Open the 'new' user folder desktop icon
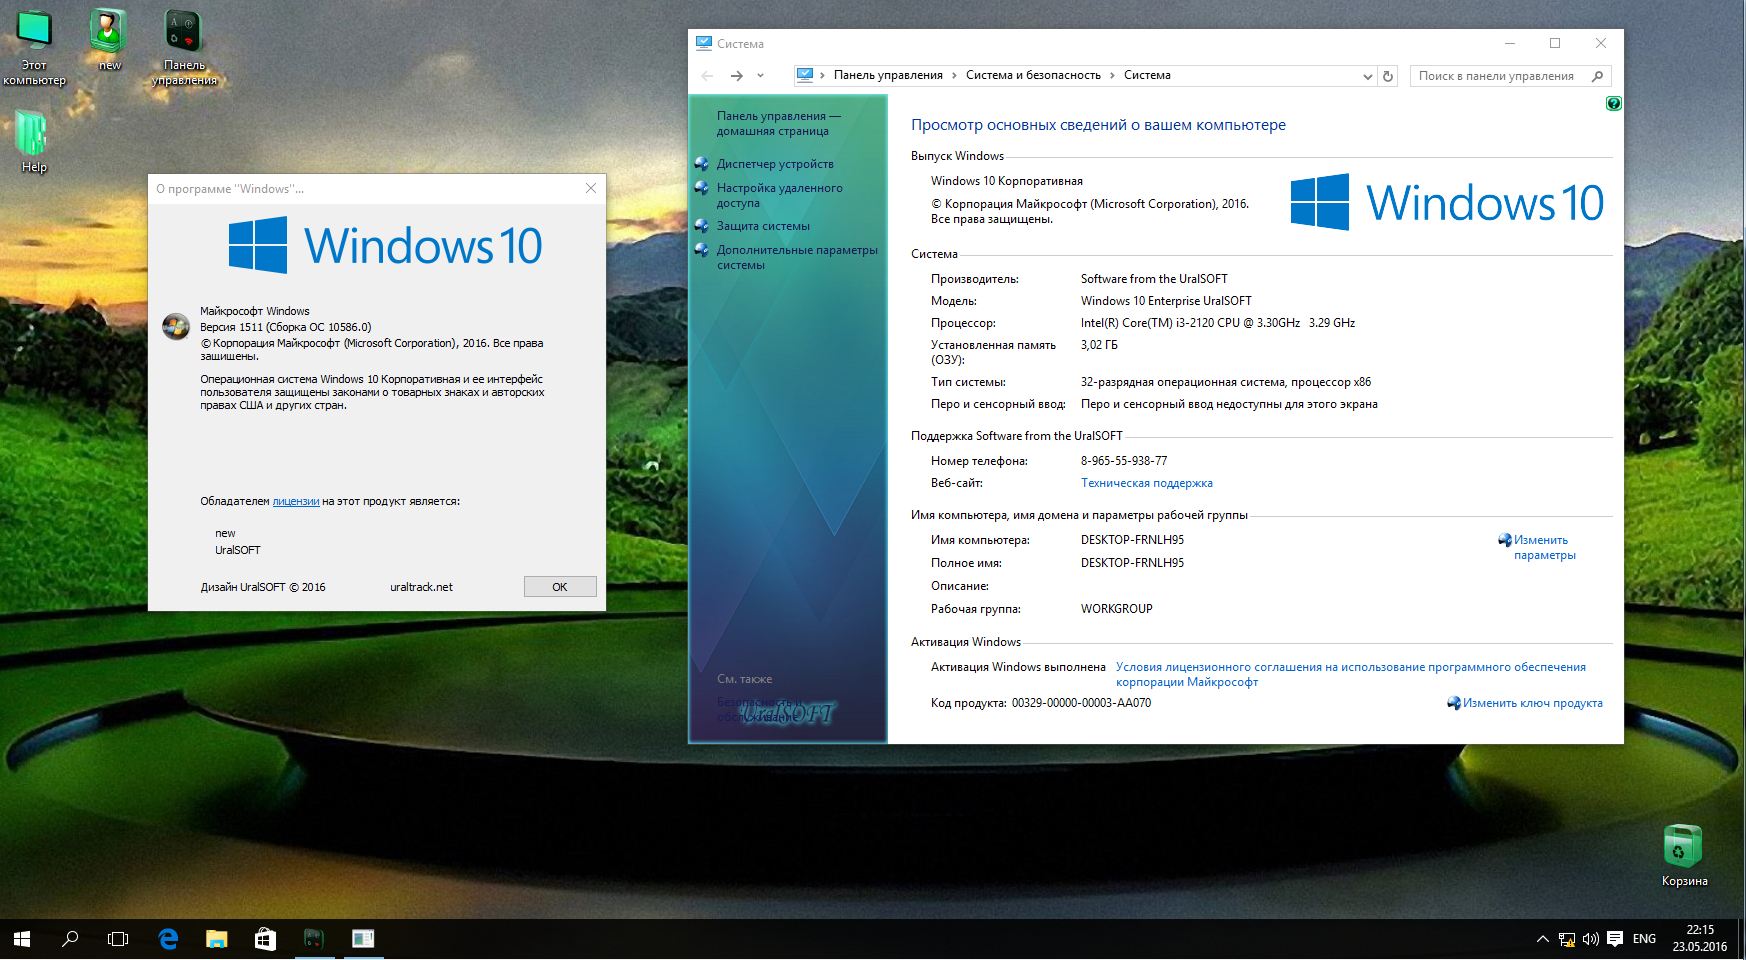 [110, 40]
